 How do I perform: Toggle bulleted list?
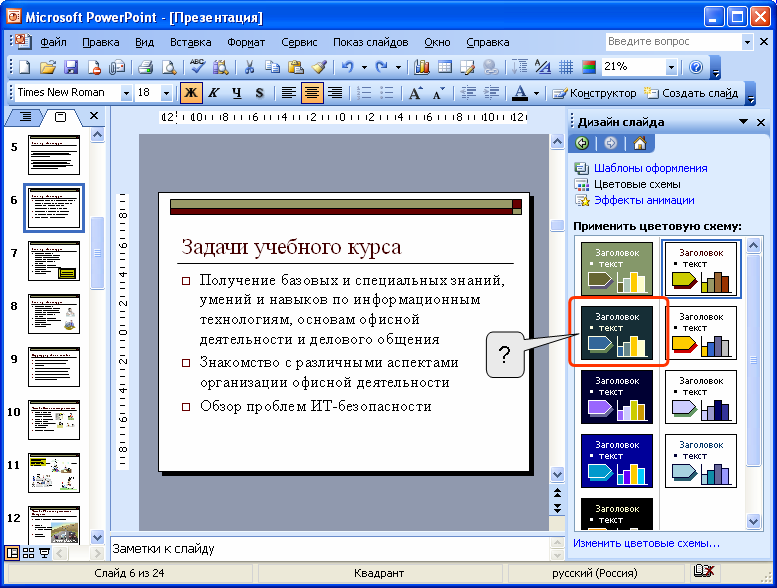[x=387, y=93]
